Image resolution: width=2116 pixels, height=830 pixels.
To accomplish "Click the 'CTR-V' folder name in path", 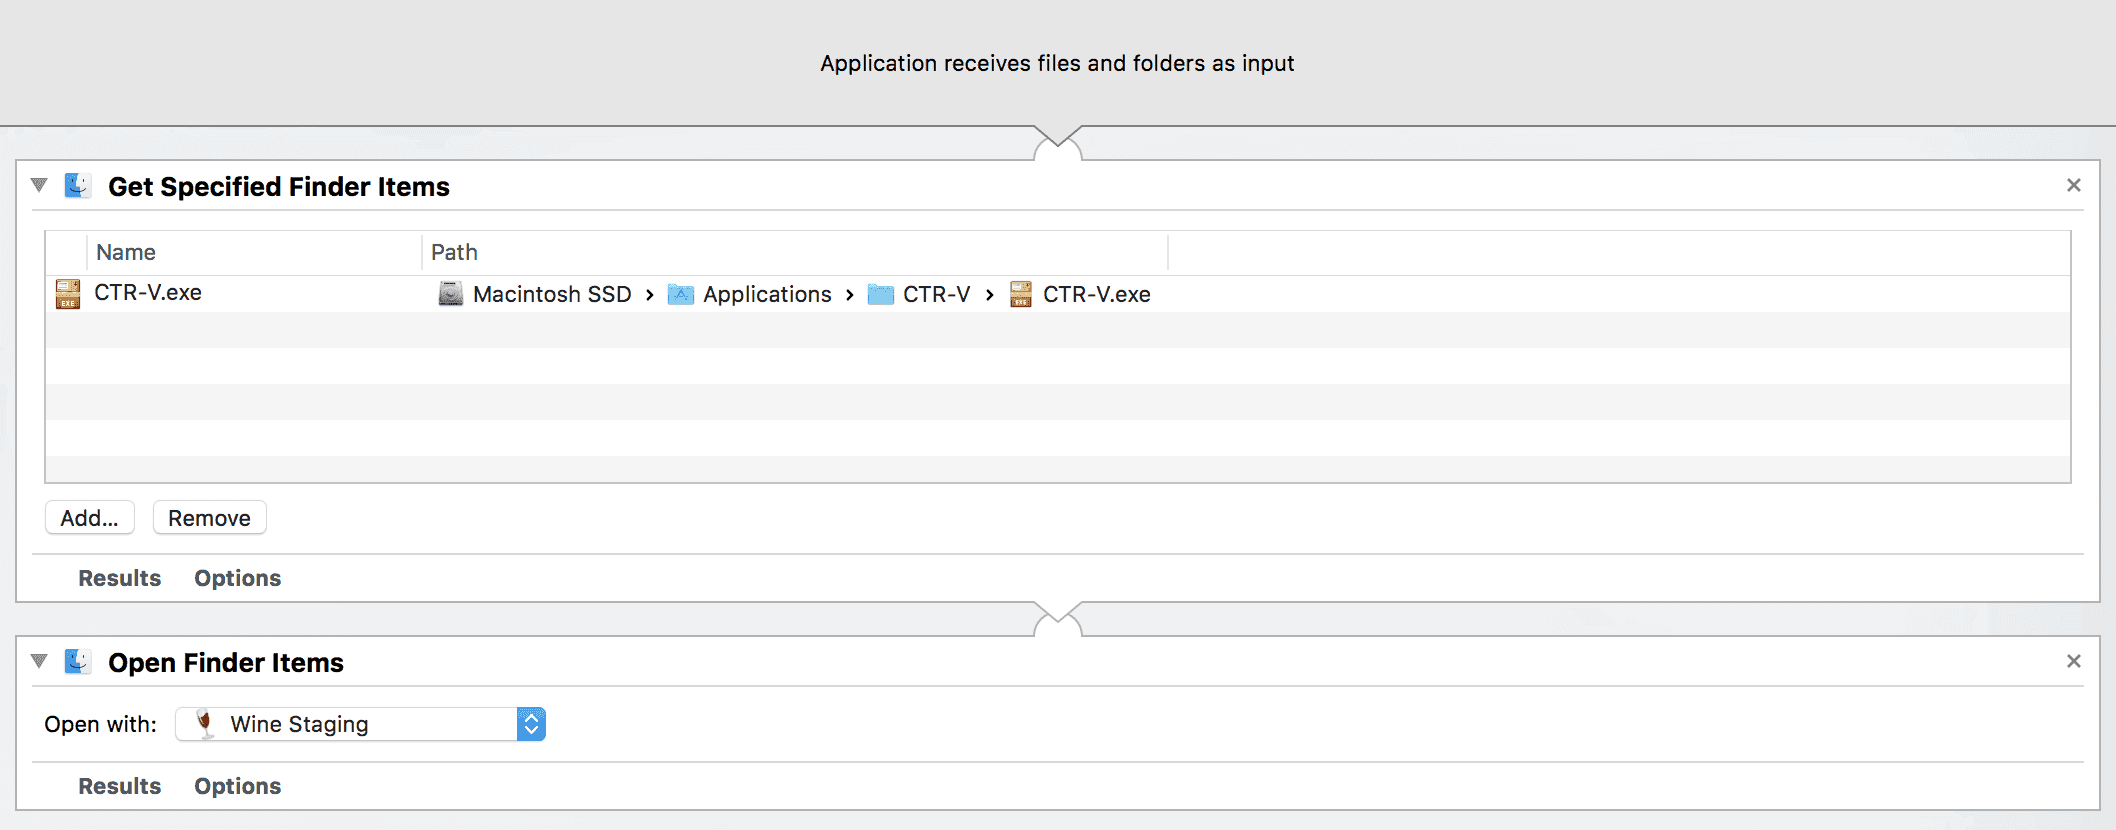I will 937,294.
